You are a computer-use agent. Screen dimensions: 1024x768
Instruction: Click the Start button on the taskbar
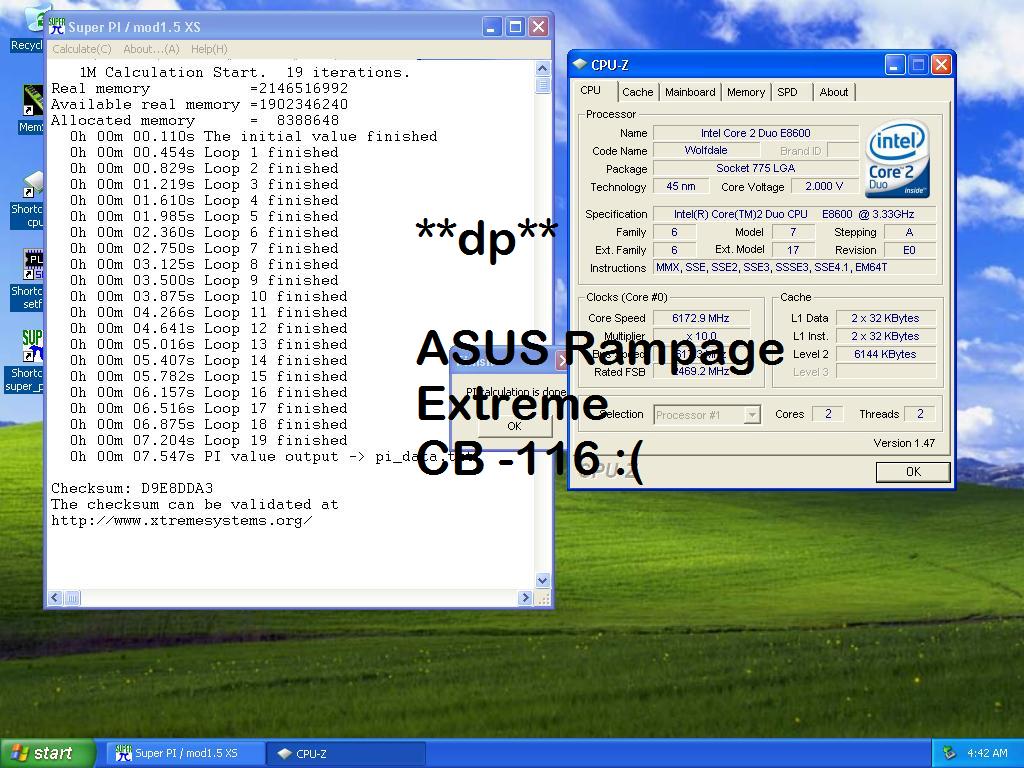[46, 754]
